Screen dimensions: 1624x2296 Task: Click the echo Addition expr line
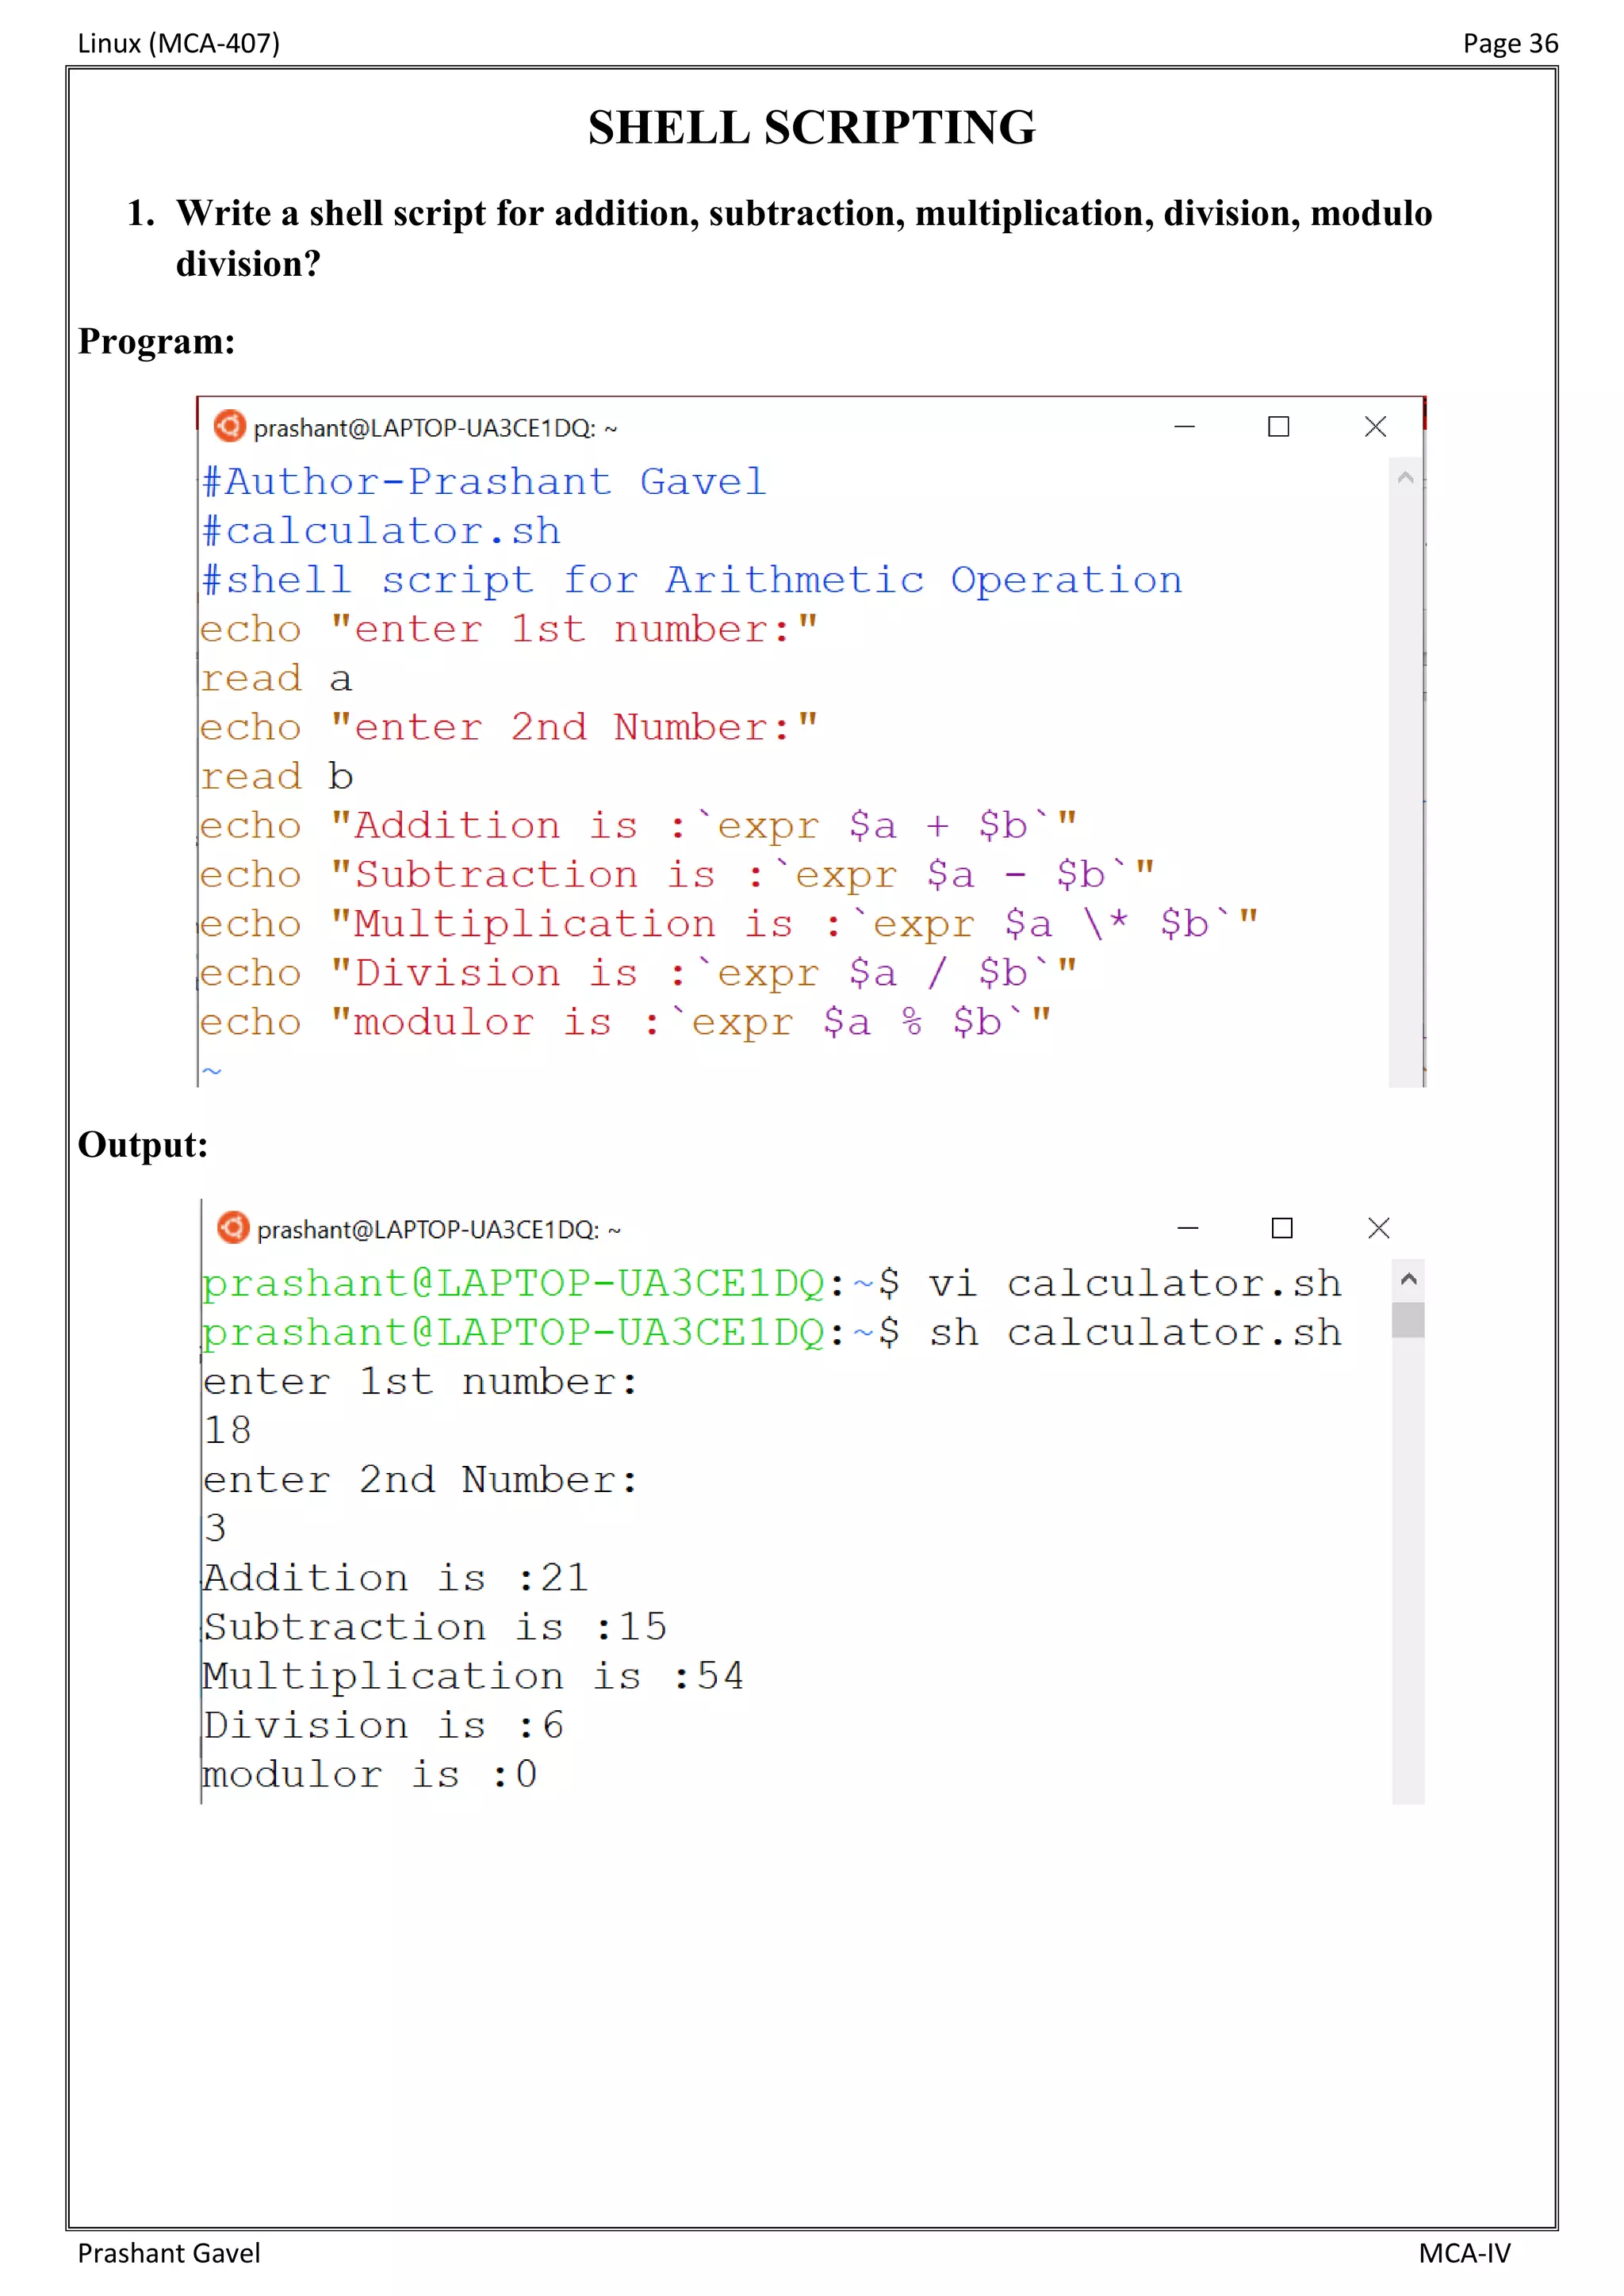(x=639, y=826)
